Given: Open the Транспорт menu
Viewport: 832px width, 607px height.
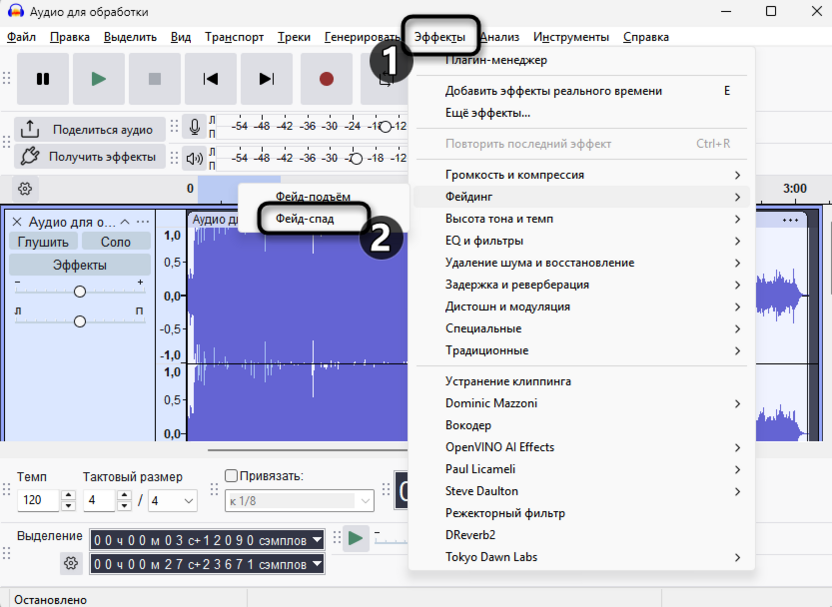Looking at the screenshot, I should point(234,37).
